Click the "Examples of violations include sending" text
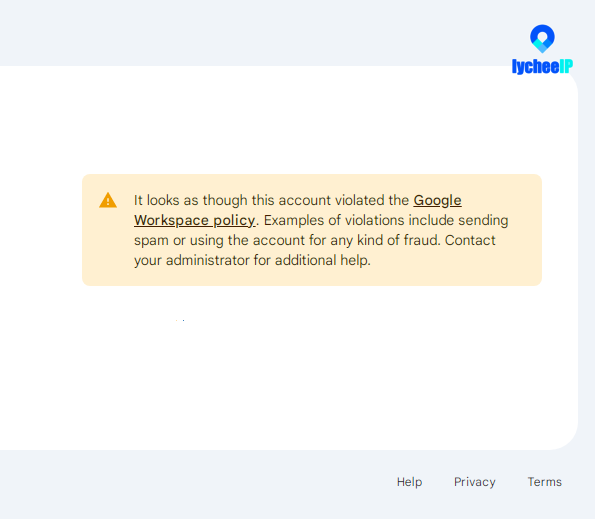 386,220
